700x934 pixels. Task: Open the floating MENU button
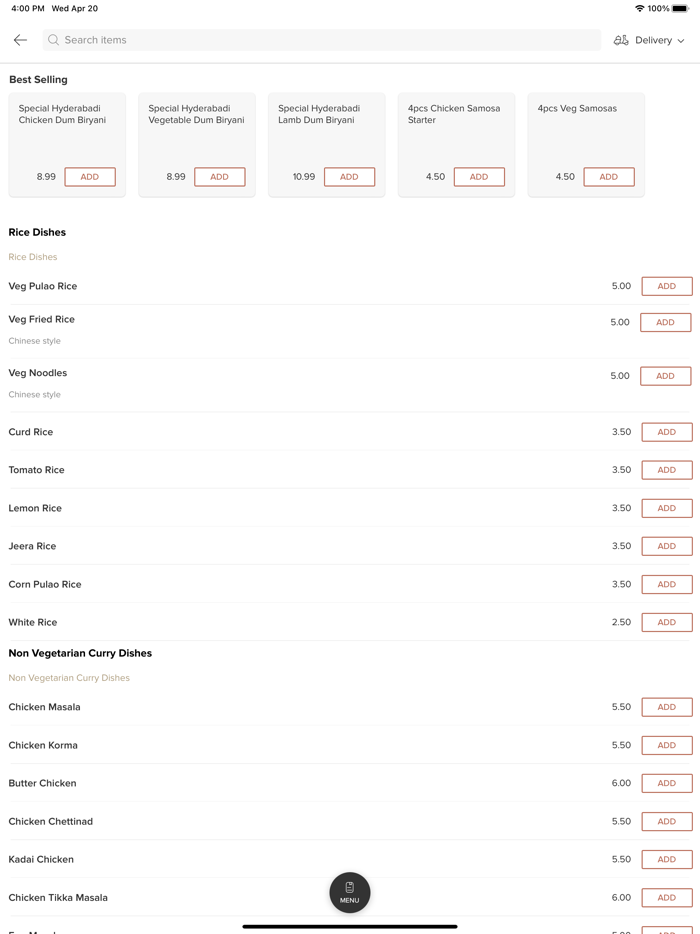[x=350, y=892]
